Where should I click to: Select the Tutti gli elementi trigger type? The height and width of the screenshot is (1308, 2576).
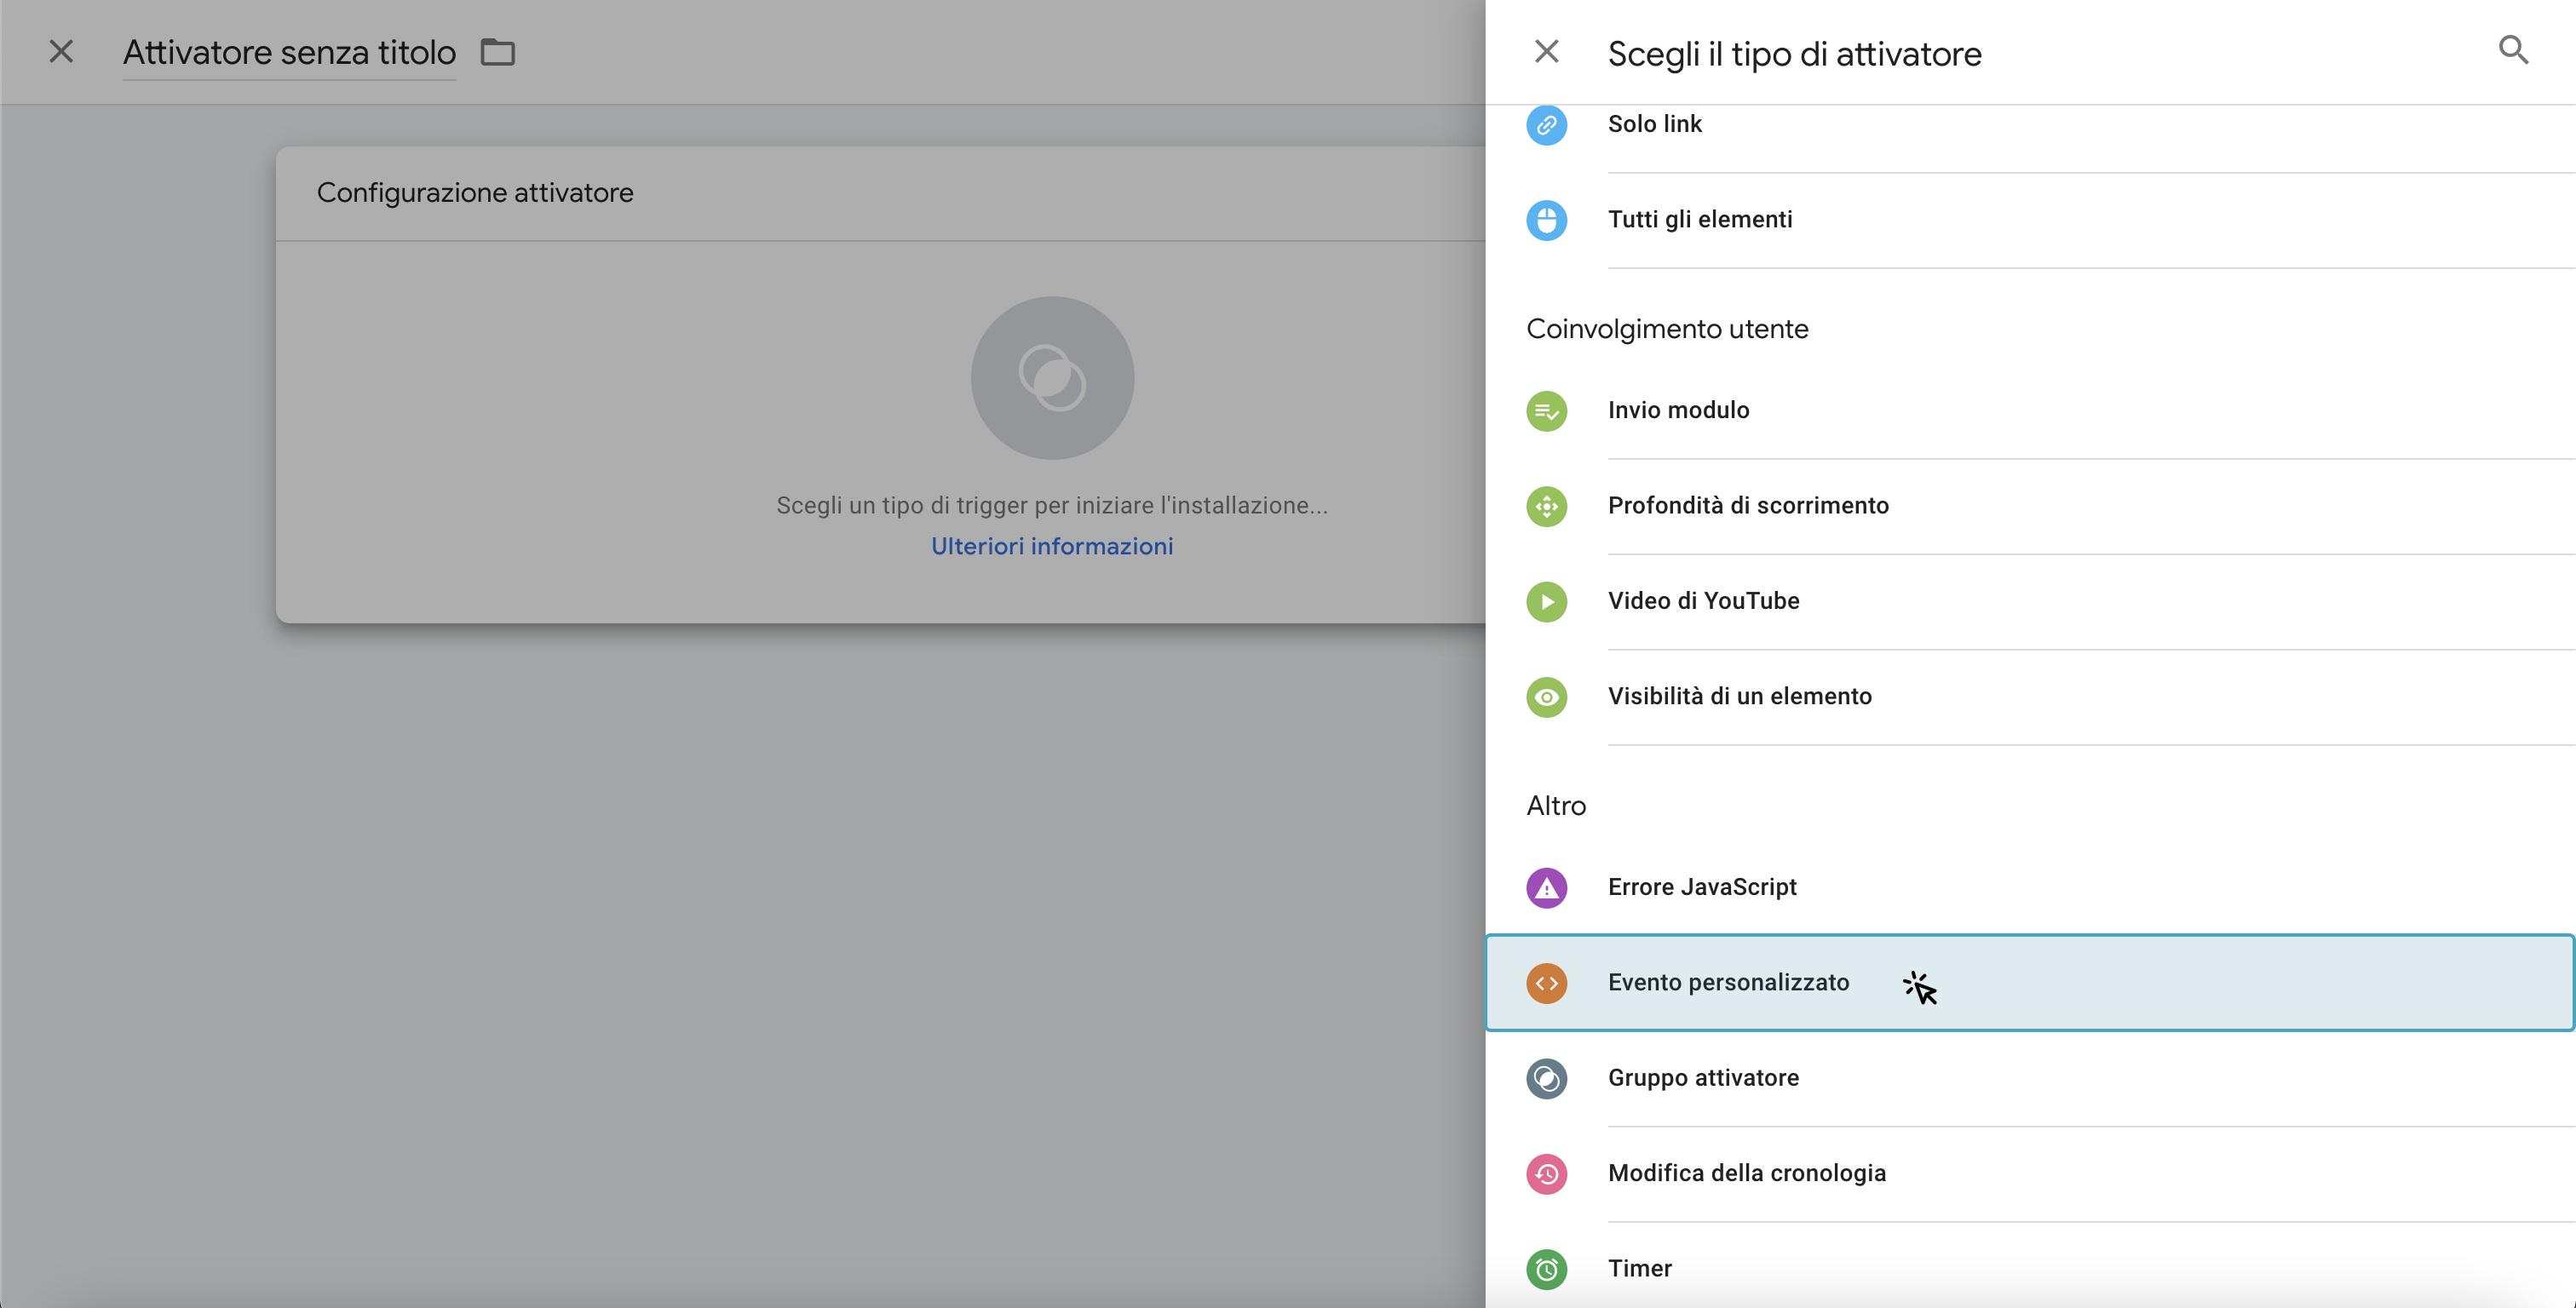[2030, 220]
